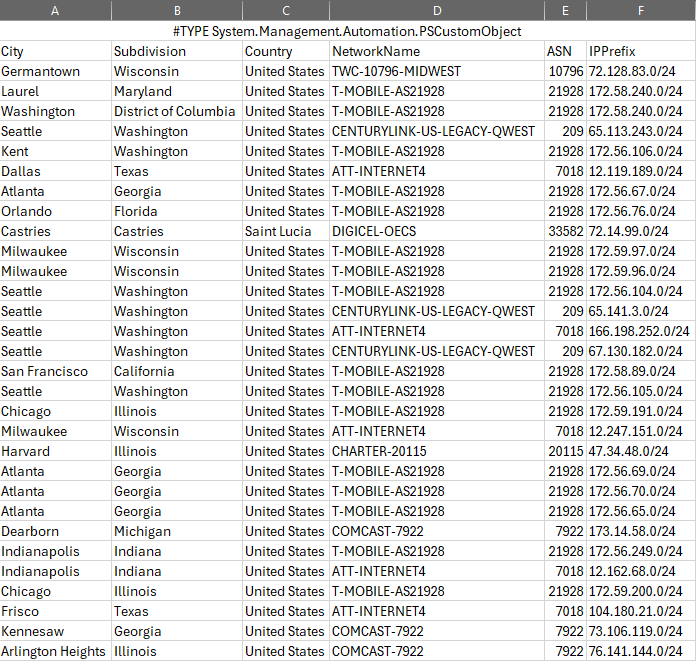Click IP prefix 12.247.151.0/24
Viewport: 696px width, 661px height.
point(641,431)
